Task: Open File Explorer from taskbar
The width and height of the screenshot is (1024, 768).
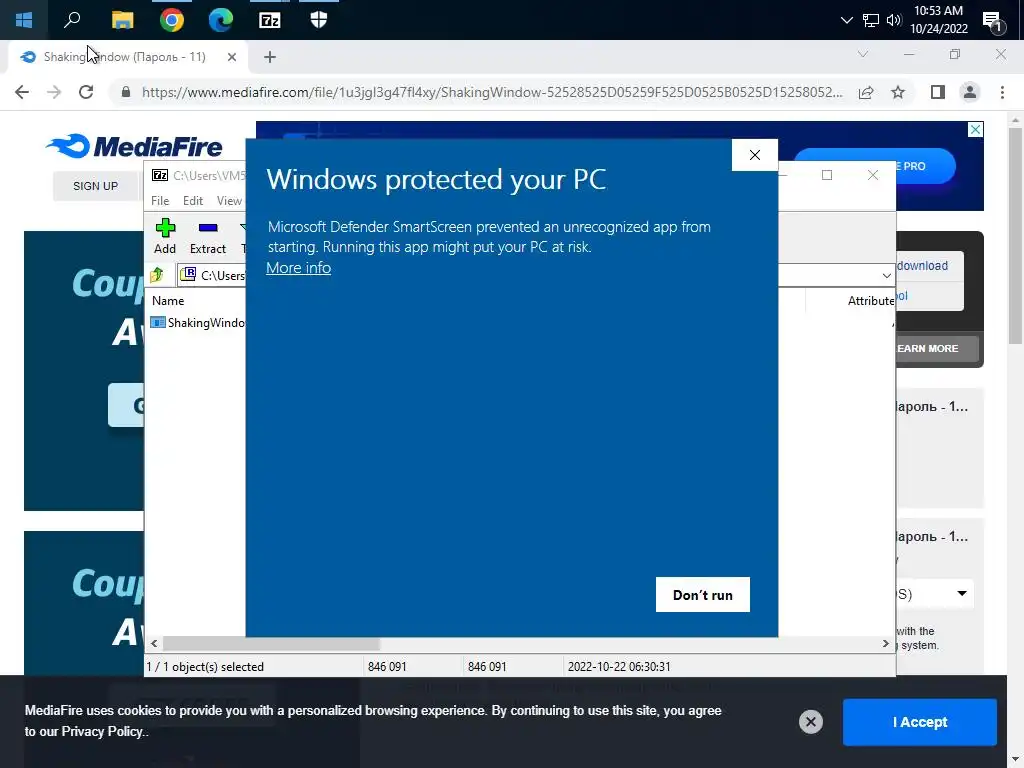Action: click(x=122, y=20)
